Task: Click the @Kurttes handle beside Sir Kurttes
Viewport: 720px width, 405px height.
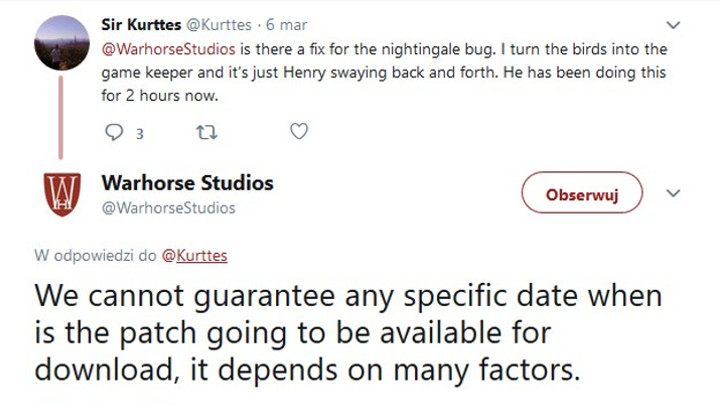Action: point(215,22)
